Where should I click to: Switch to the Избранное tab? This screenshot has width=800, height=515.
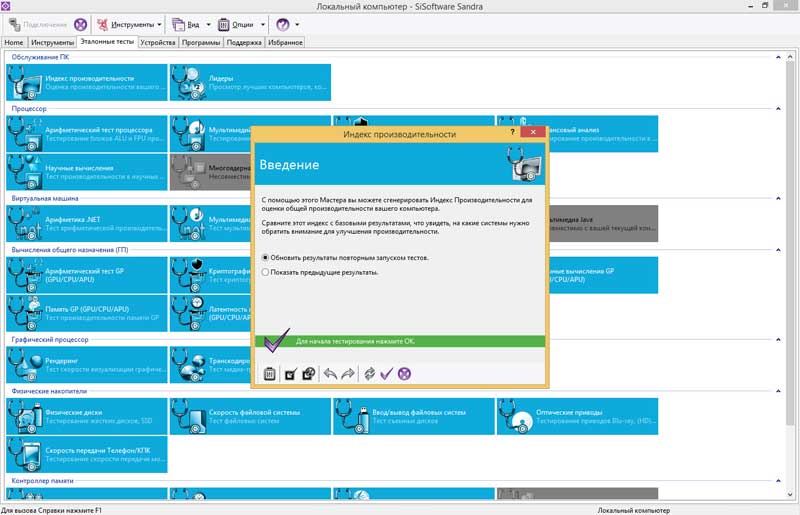(285, 42)
